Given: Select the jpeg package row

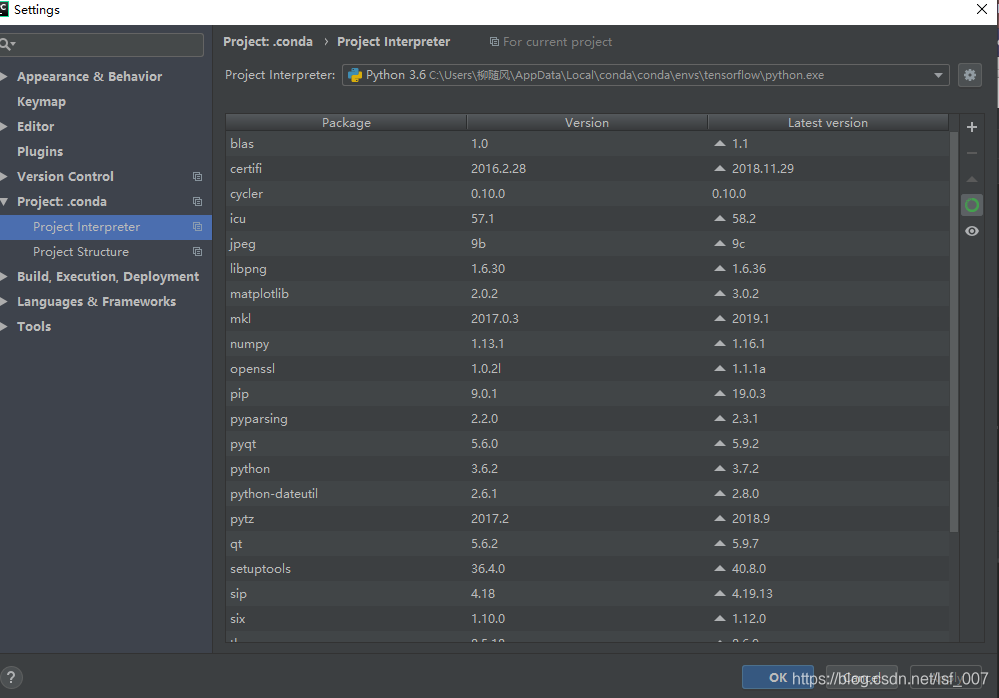Looking at the screenshot, I should tap(587, 244).
